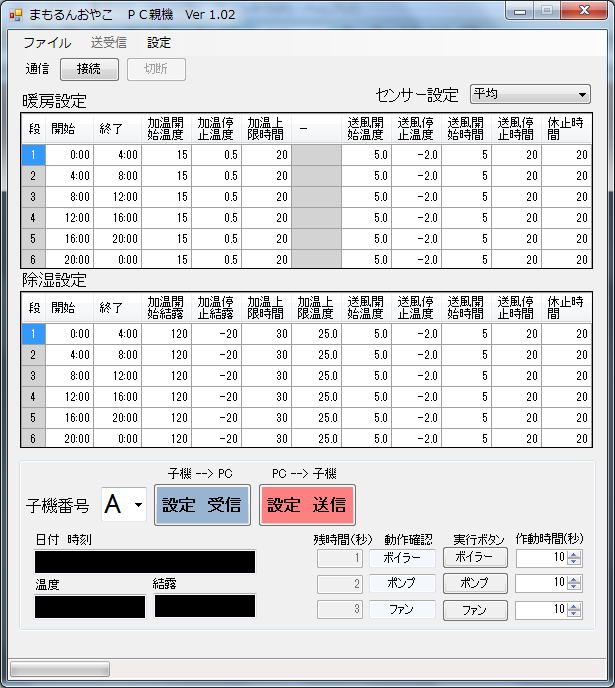
Task: Click the blue 設定 受信 button
Action: (202, 505)
